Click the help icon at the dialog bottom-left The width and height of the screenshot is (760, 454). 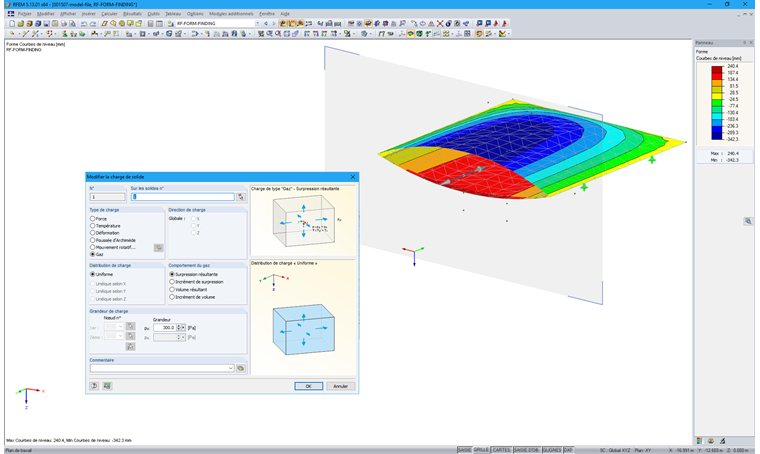pyautogui.click(x=94, y=386)
